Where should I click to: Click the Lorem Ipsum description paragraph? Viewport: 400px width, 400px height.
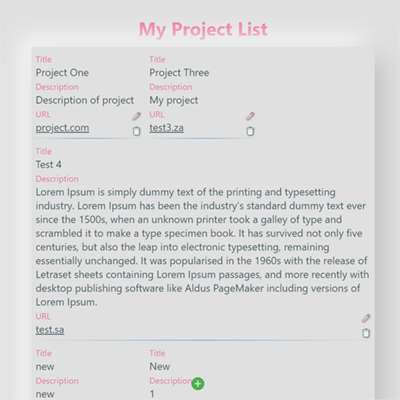[202, 247]
